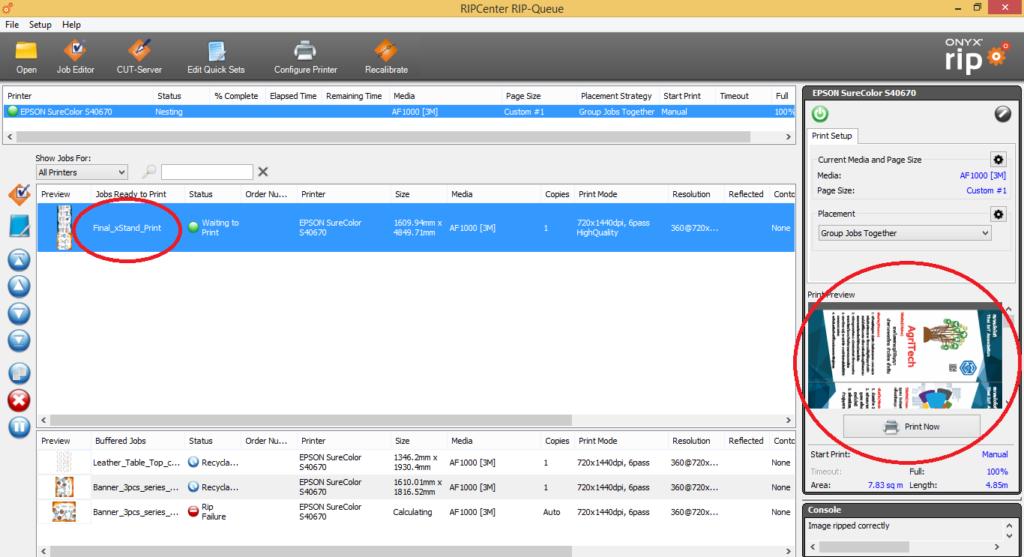
Task: Start the Recalibrate tool
Action: (x=385, y=50)
